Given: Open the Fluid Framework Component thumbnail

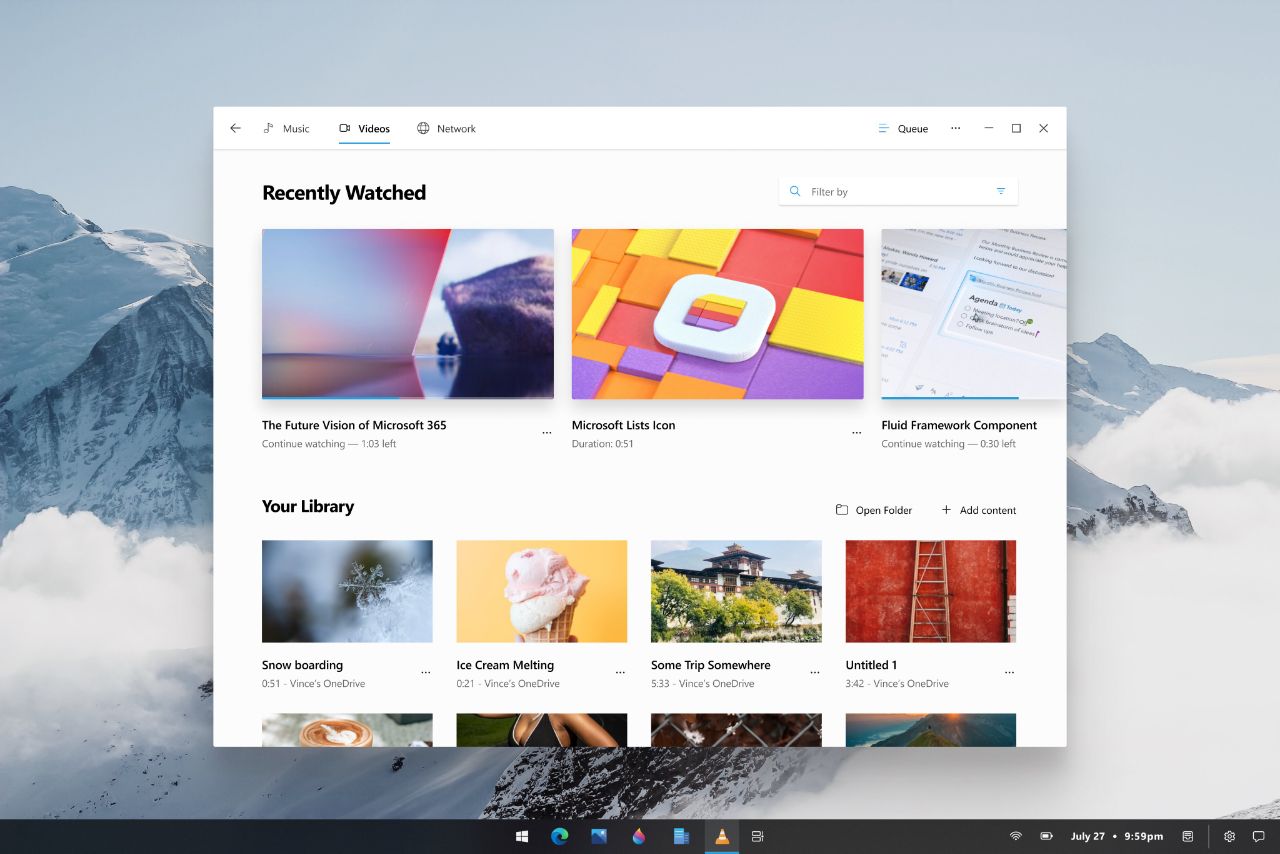Looking at the screenshot, I should click(x=974, y=314).
